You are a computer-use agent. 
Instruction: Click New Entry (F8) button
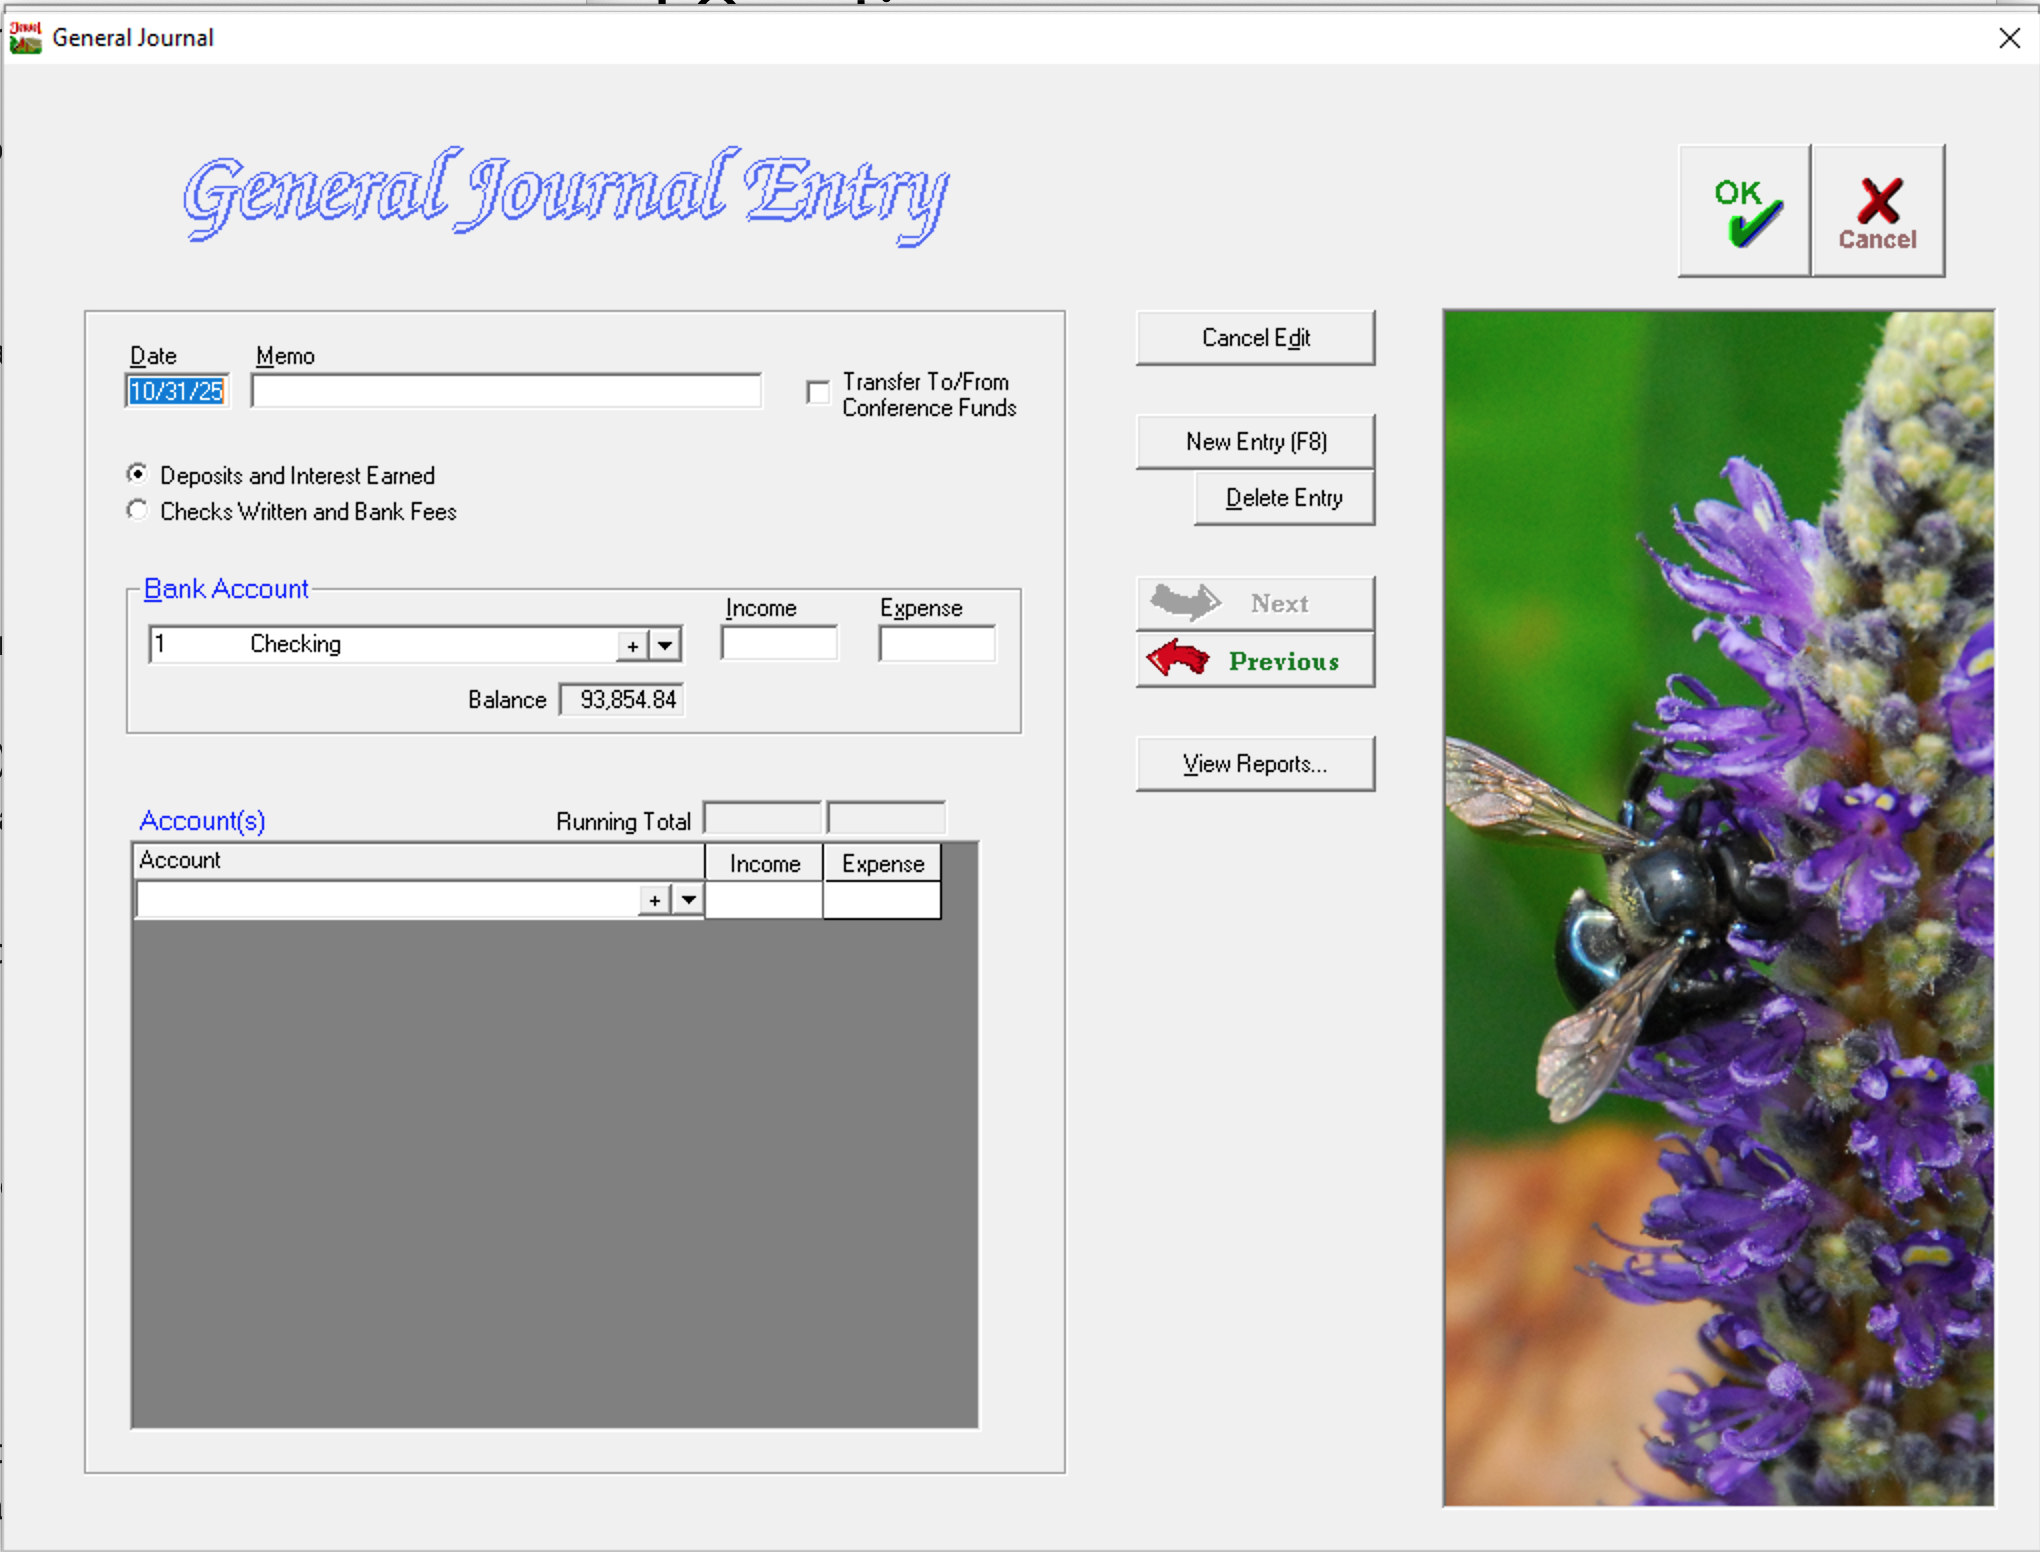1255,441
